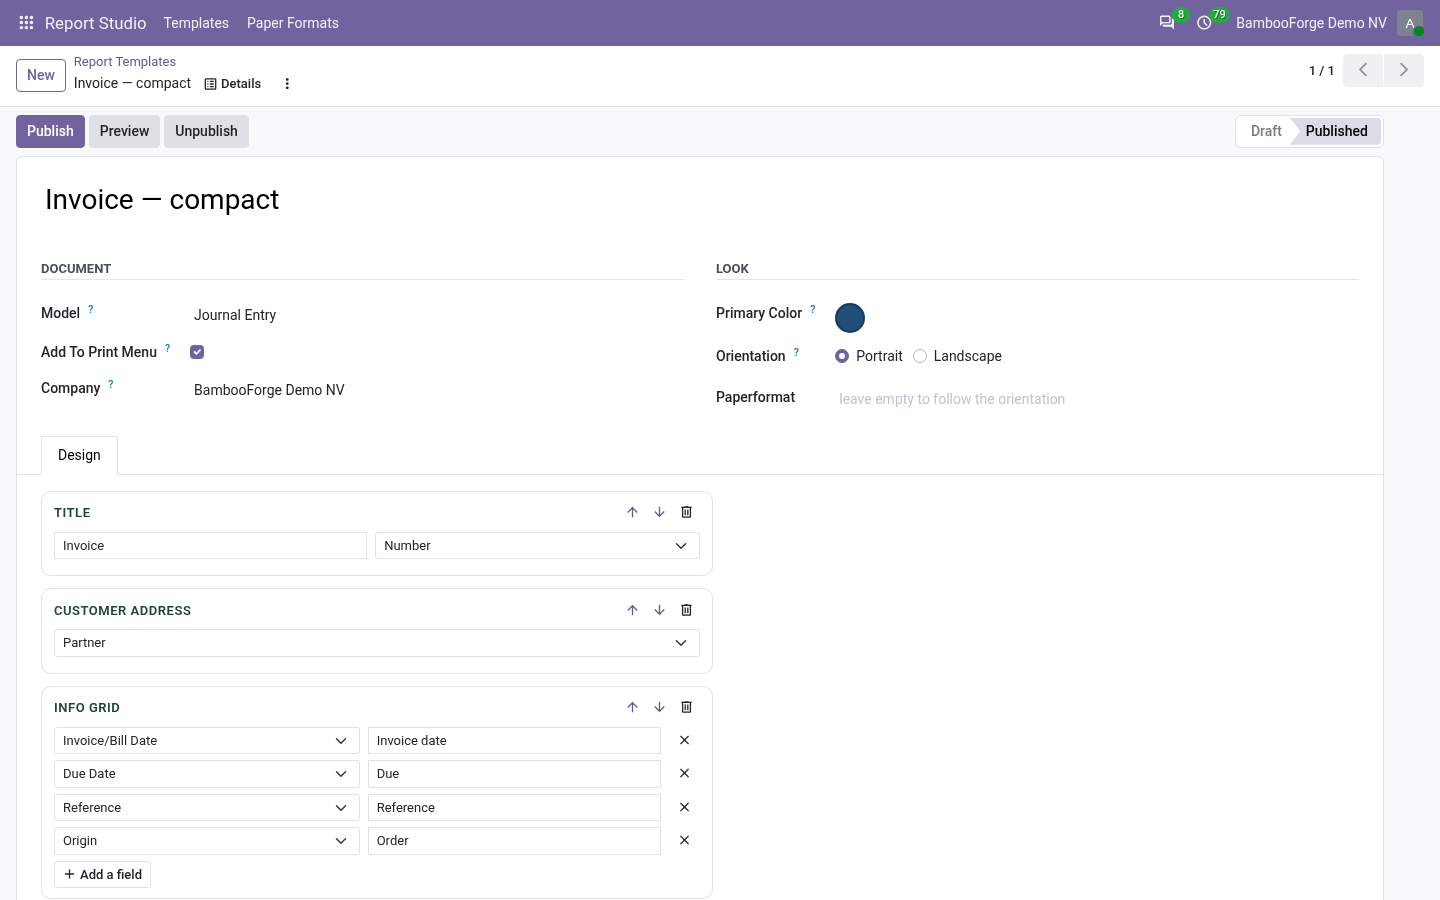Click the user avatar icon
The width and height of the screenshot is (1440, 900).
[1410, 23]
